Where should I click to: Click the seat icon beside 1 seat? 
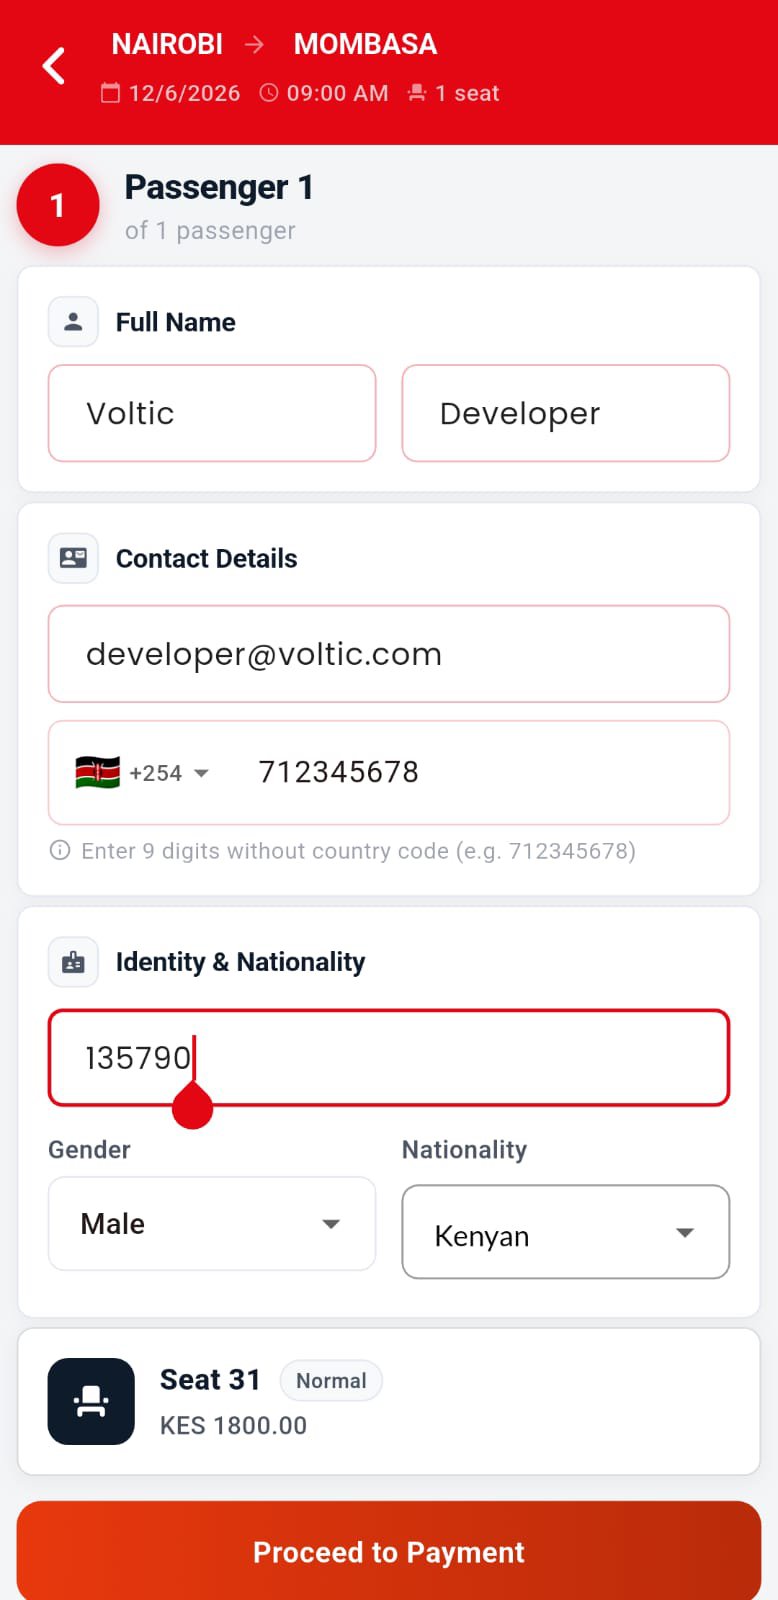tap(417, 93)
